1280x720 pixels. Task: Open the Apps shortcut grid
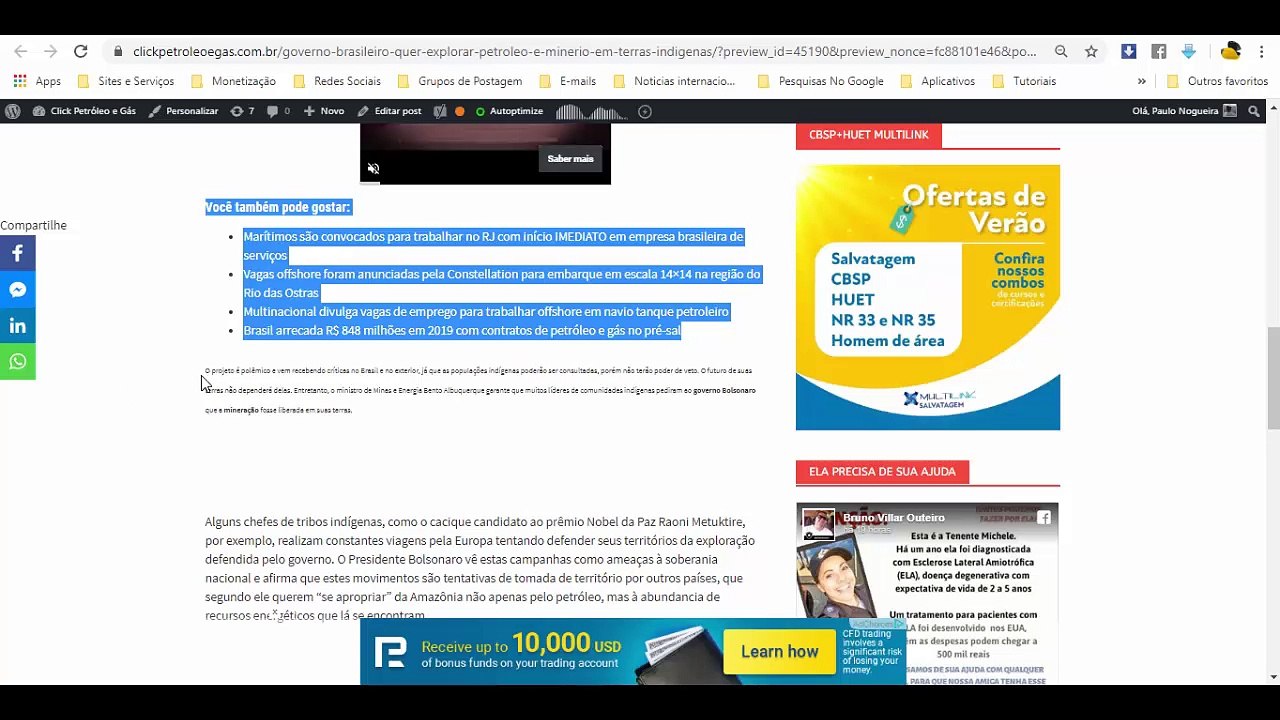click(37, 81)
